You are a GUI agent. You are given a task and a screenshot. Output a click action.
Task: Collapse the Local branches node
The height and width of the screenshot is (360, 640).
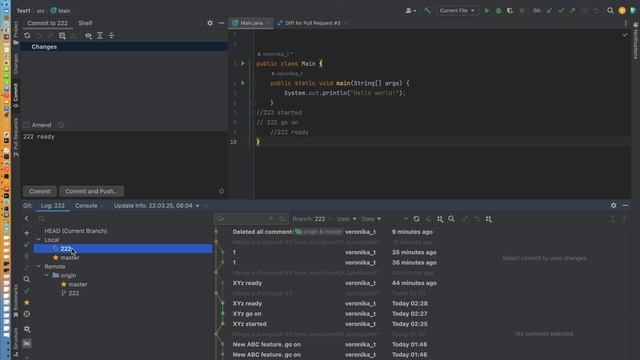click(39, 240)
